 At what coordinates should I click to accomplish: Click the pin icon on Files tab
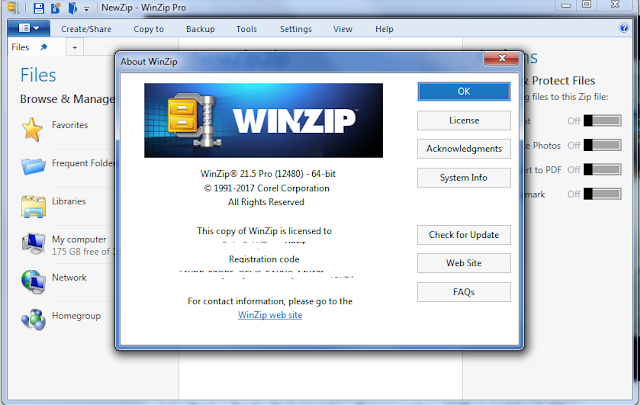(44, 47)
